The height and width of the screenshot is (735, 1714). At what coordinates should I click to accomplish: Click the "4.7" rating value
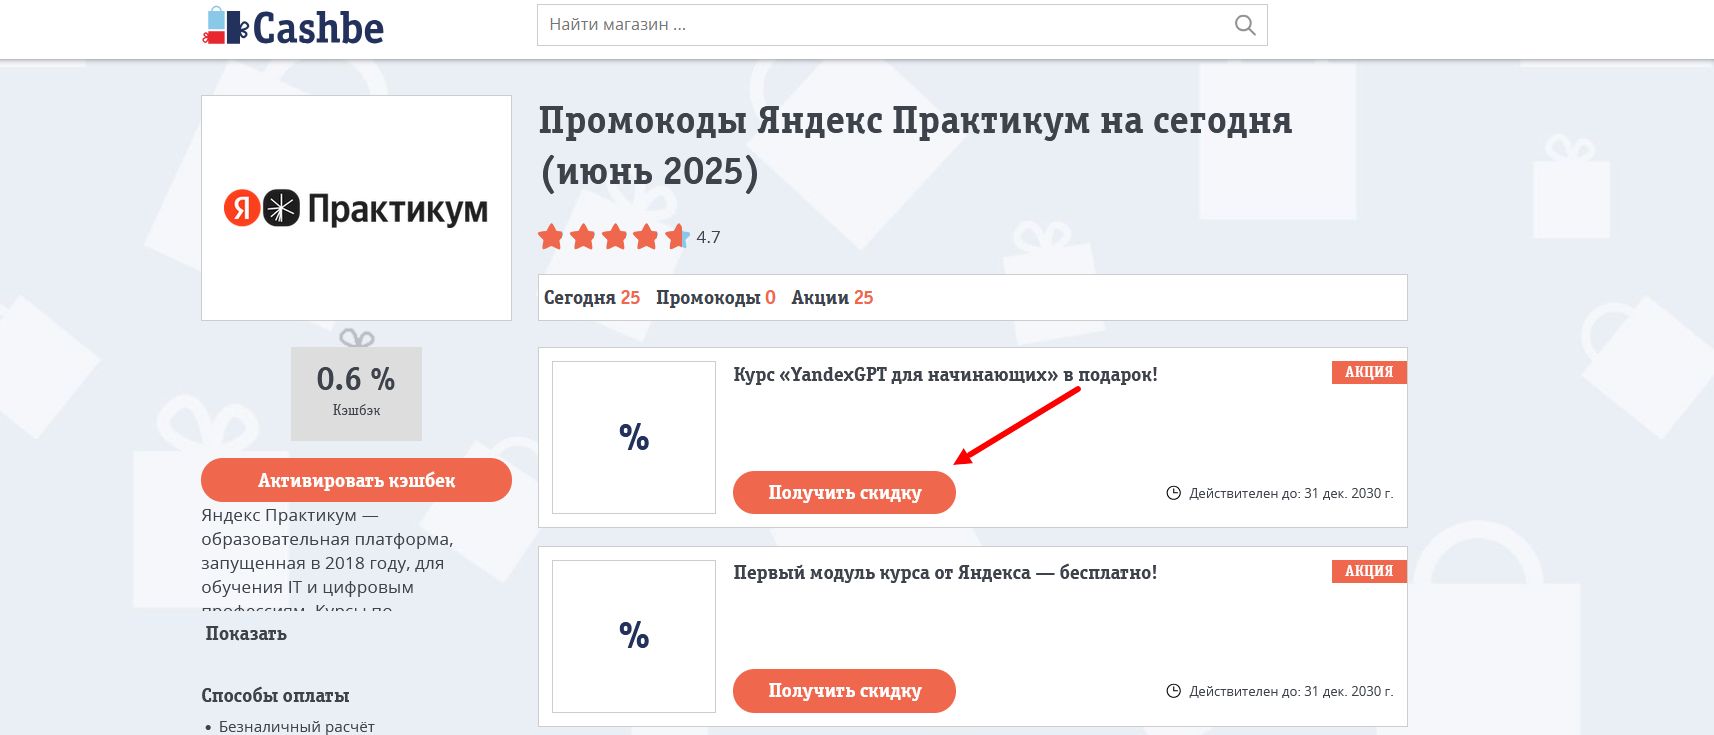point(708,238)
